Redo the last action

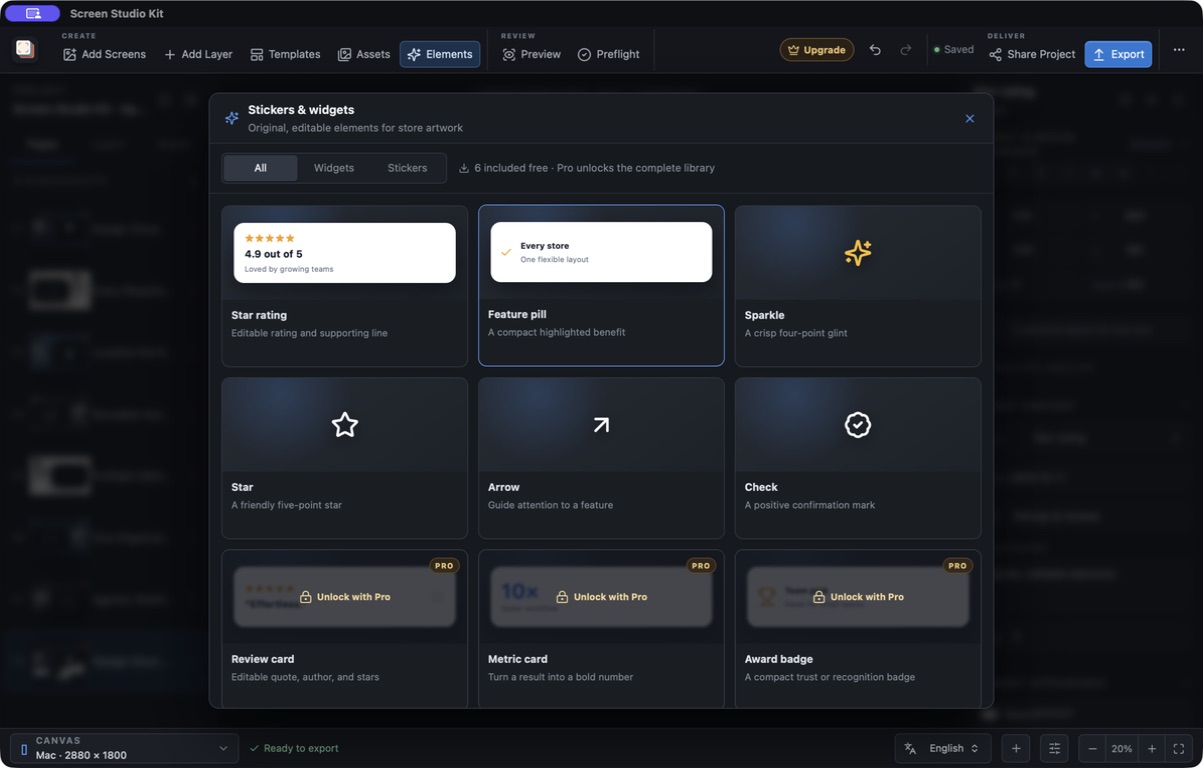tap(906, 50)
